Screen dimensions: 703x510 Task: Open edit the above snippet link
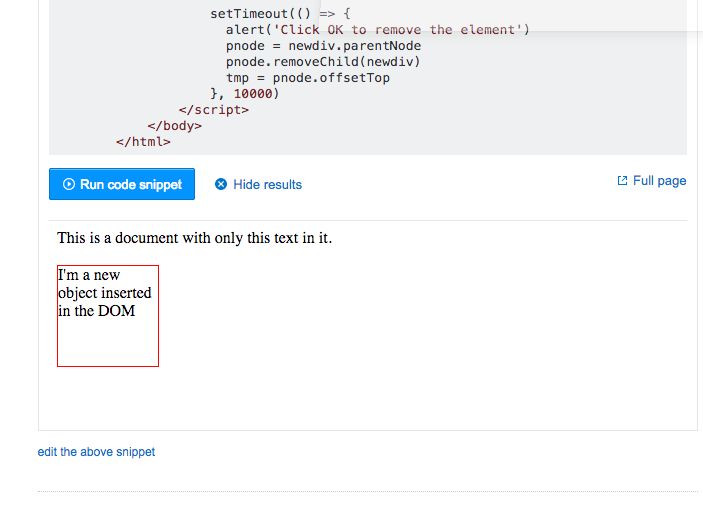(96, 452)
